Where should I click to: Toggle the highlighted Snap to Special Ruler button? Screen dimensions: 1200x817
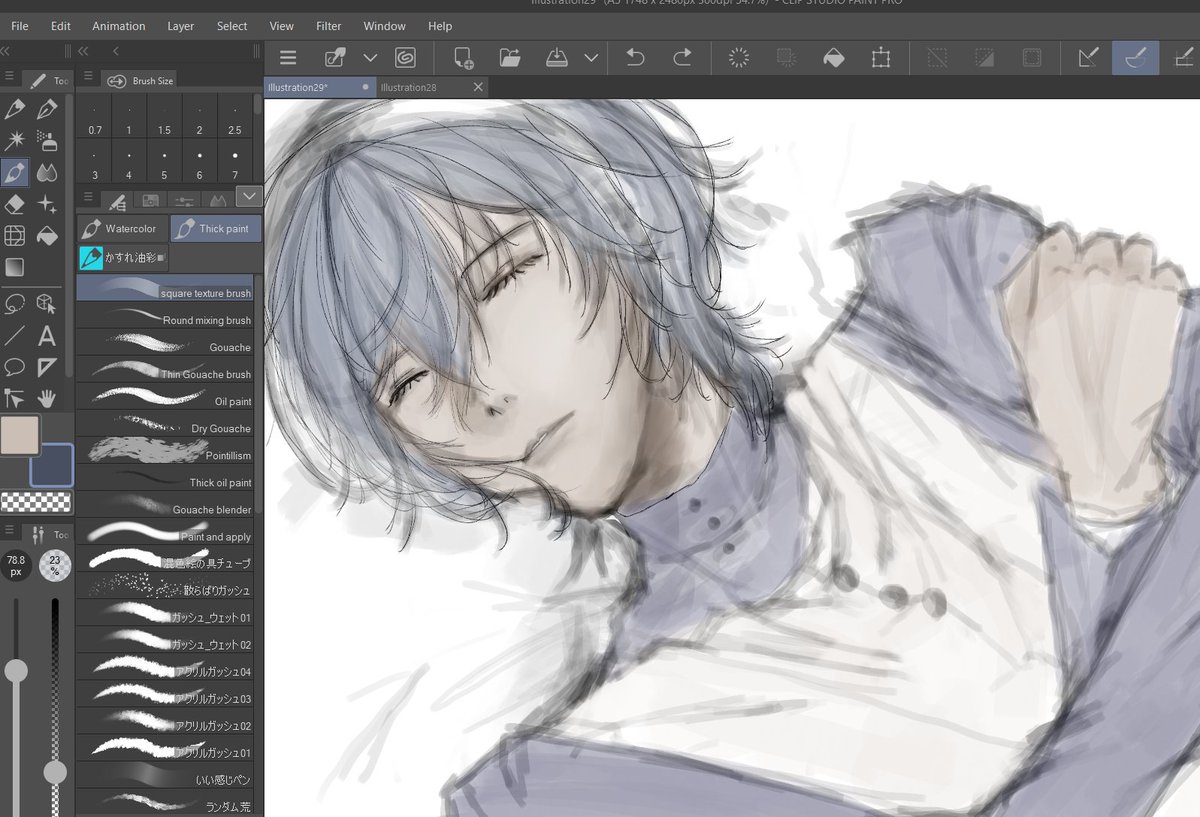click(1135, 58)
